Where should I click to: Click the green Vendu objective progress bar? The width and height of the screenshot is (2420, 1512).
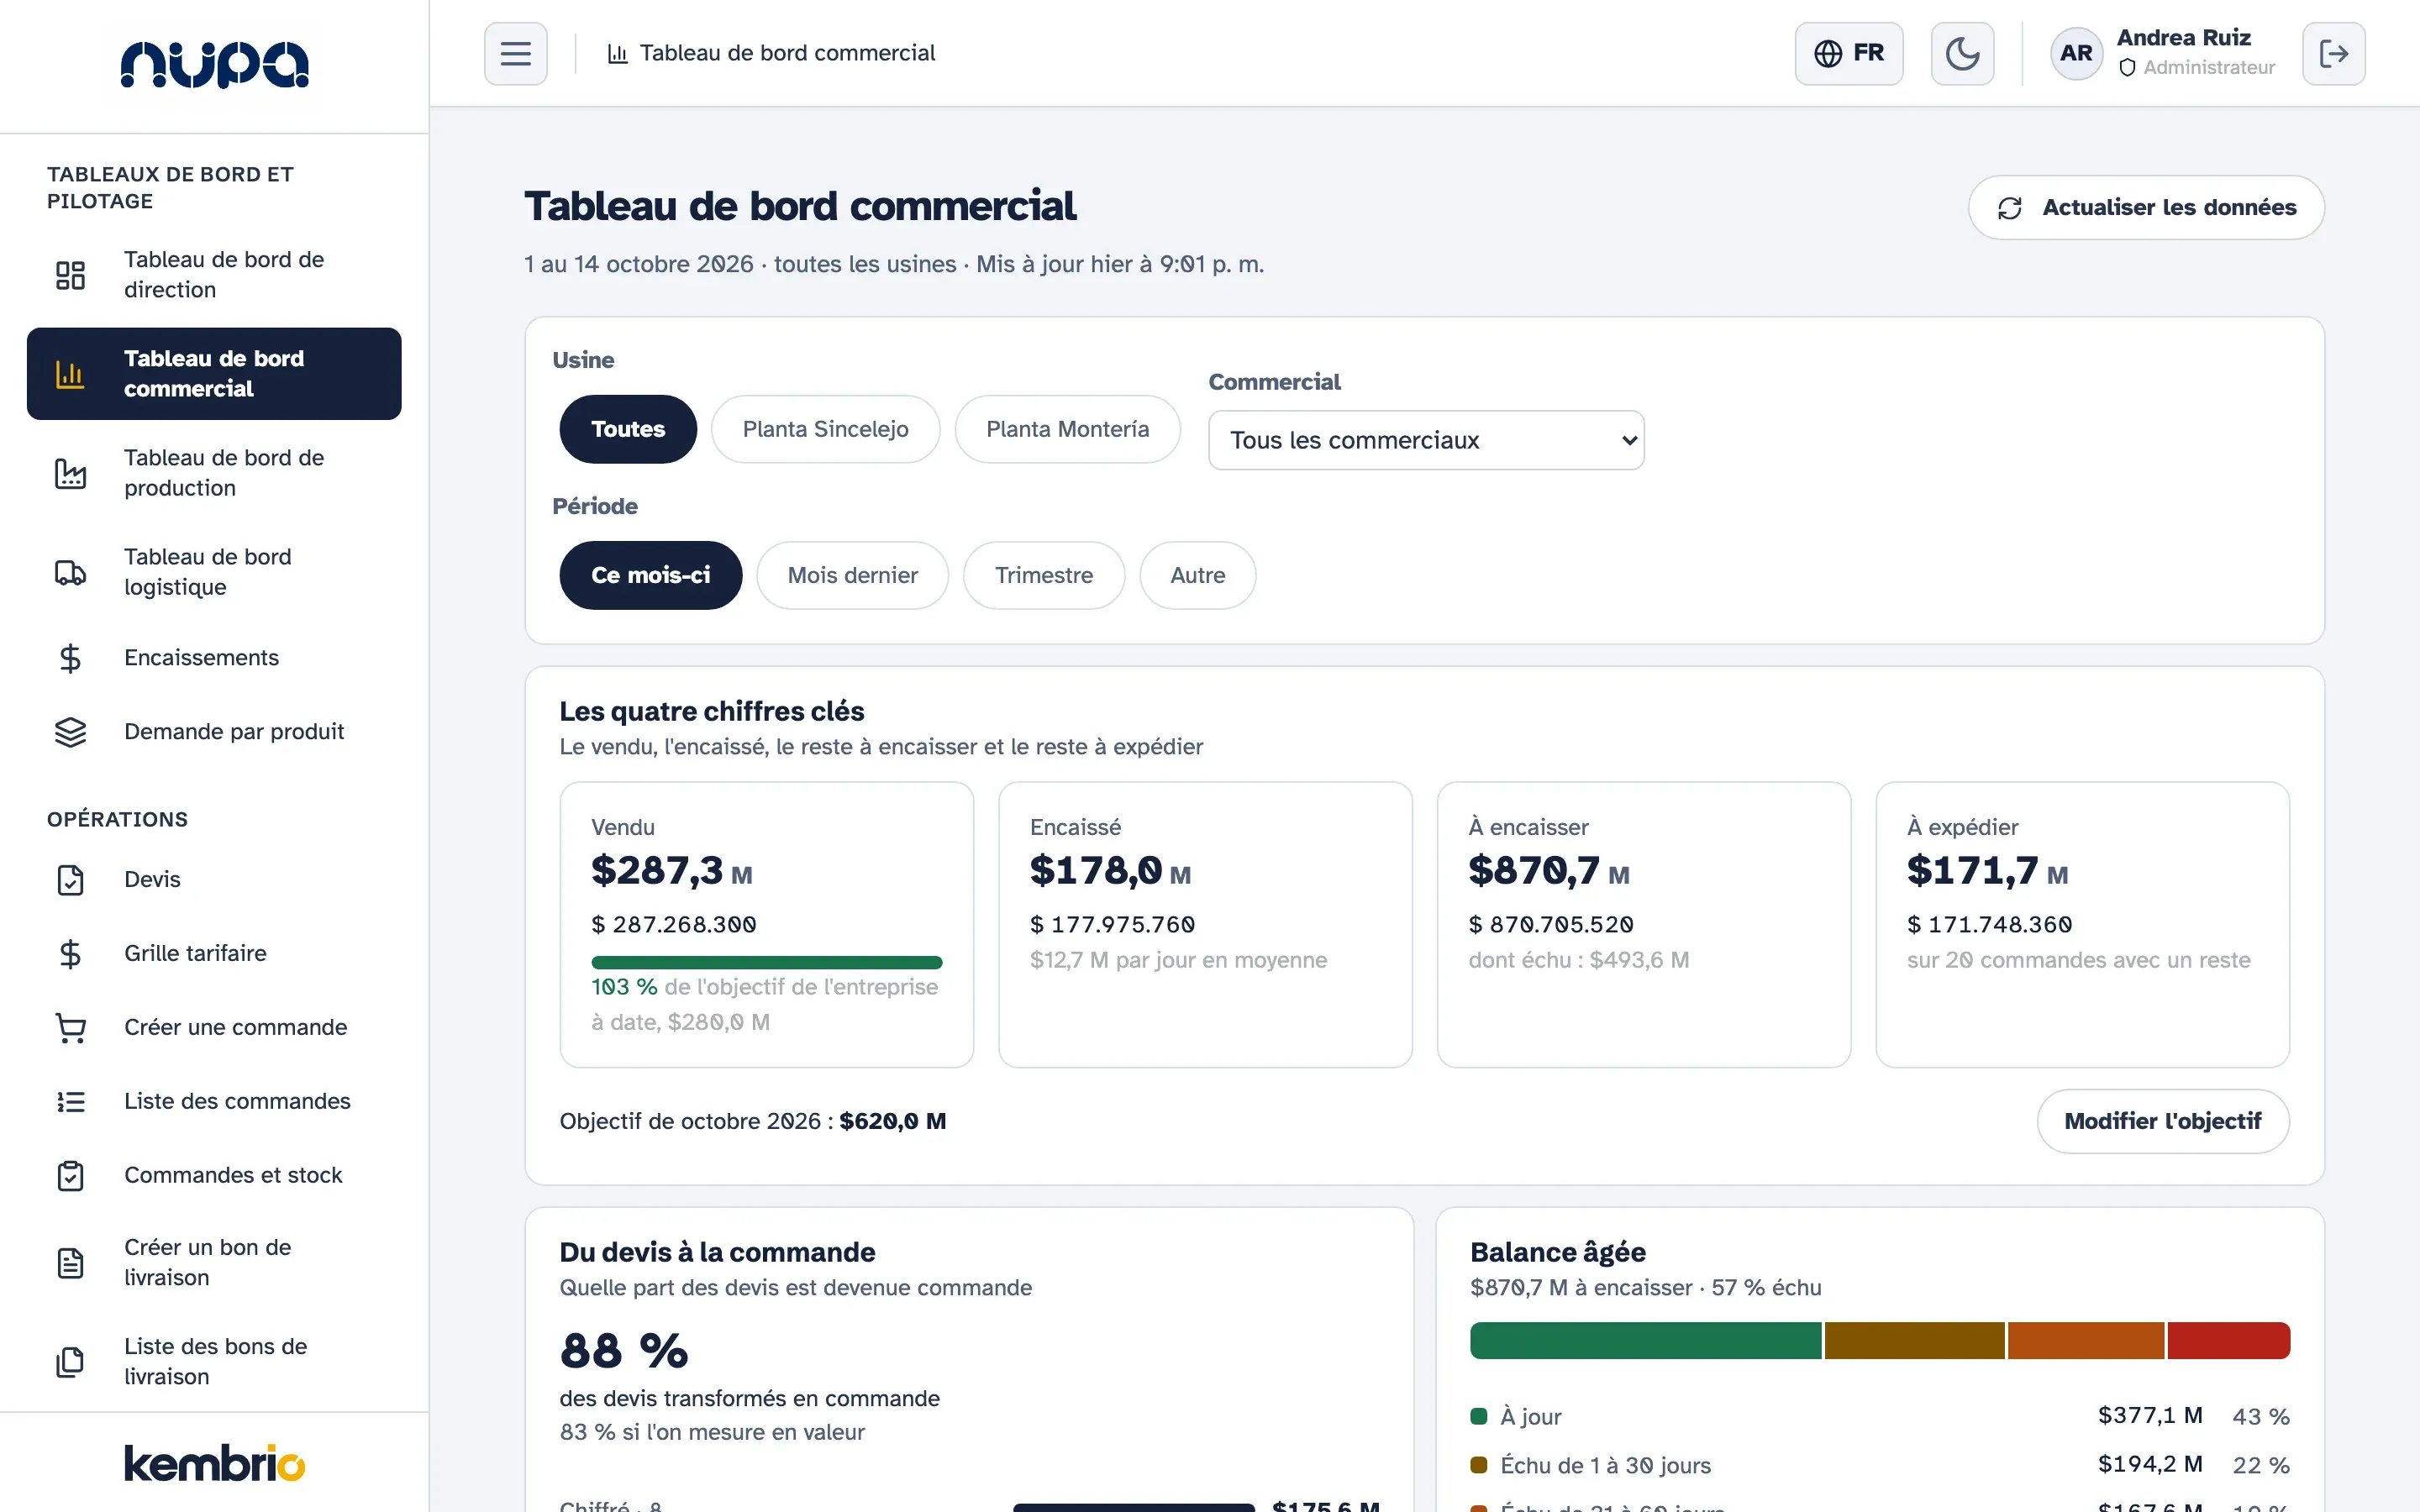[766, 963]
